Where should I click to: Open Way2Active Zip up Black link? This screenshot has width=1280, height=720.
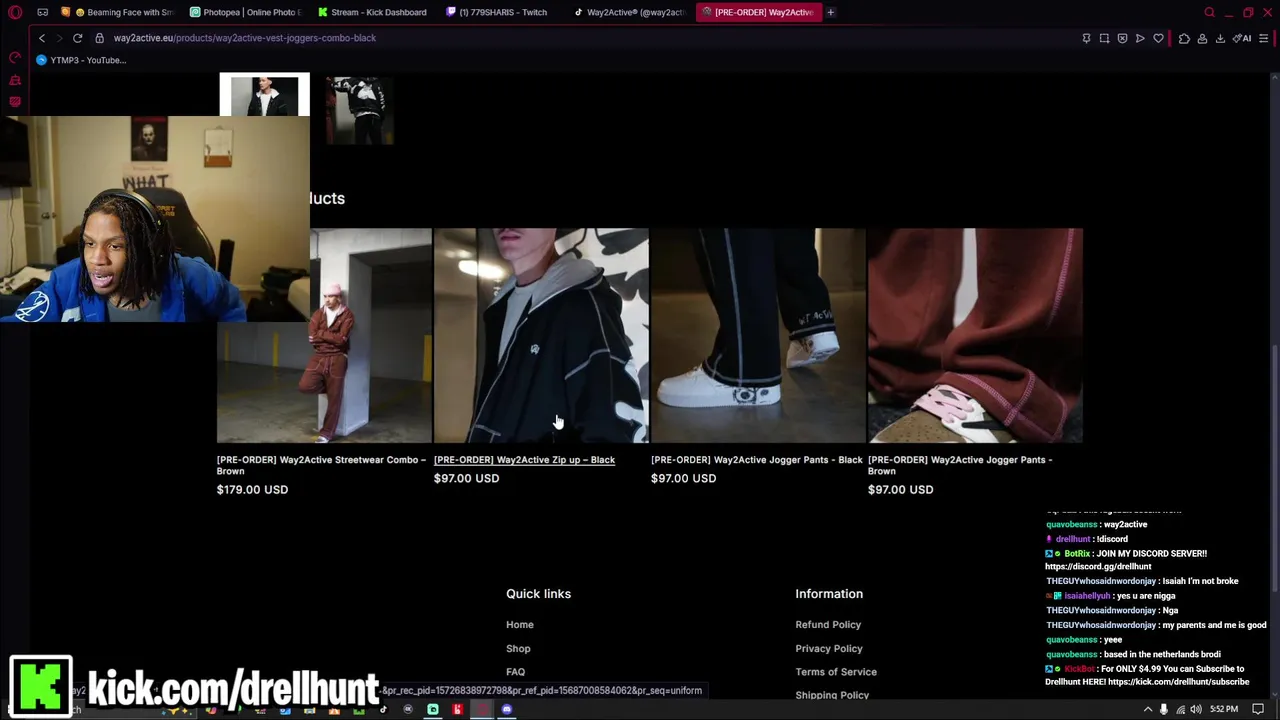coord(524,460)
